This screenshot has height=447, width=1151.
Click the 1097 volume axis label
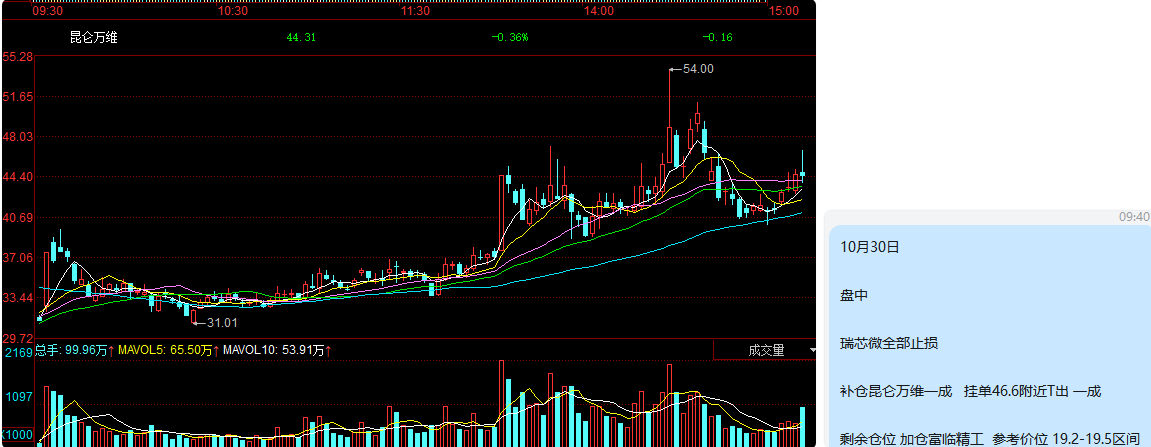(21, 397)
